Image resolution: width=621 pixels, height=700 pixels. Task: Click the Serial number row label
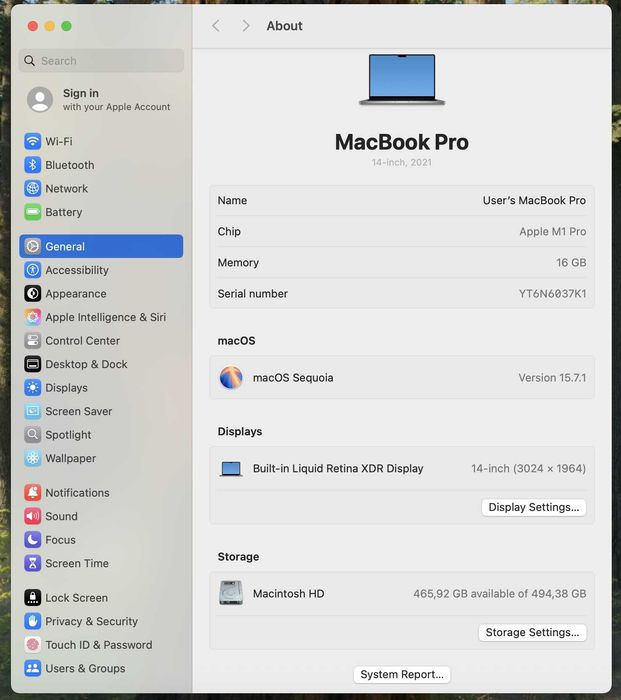253,294
